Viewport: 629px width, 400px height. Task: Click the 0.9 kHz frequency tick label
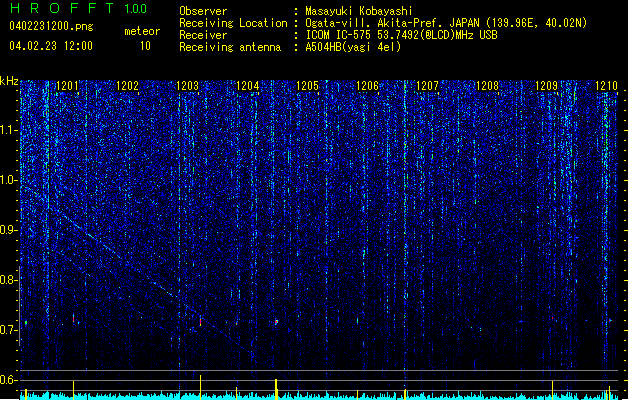tap(8, 230)
